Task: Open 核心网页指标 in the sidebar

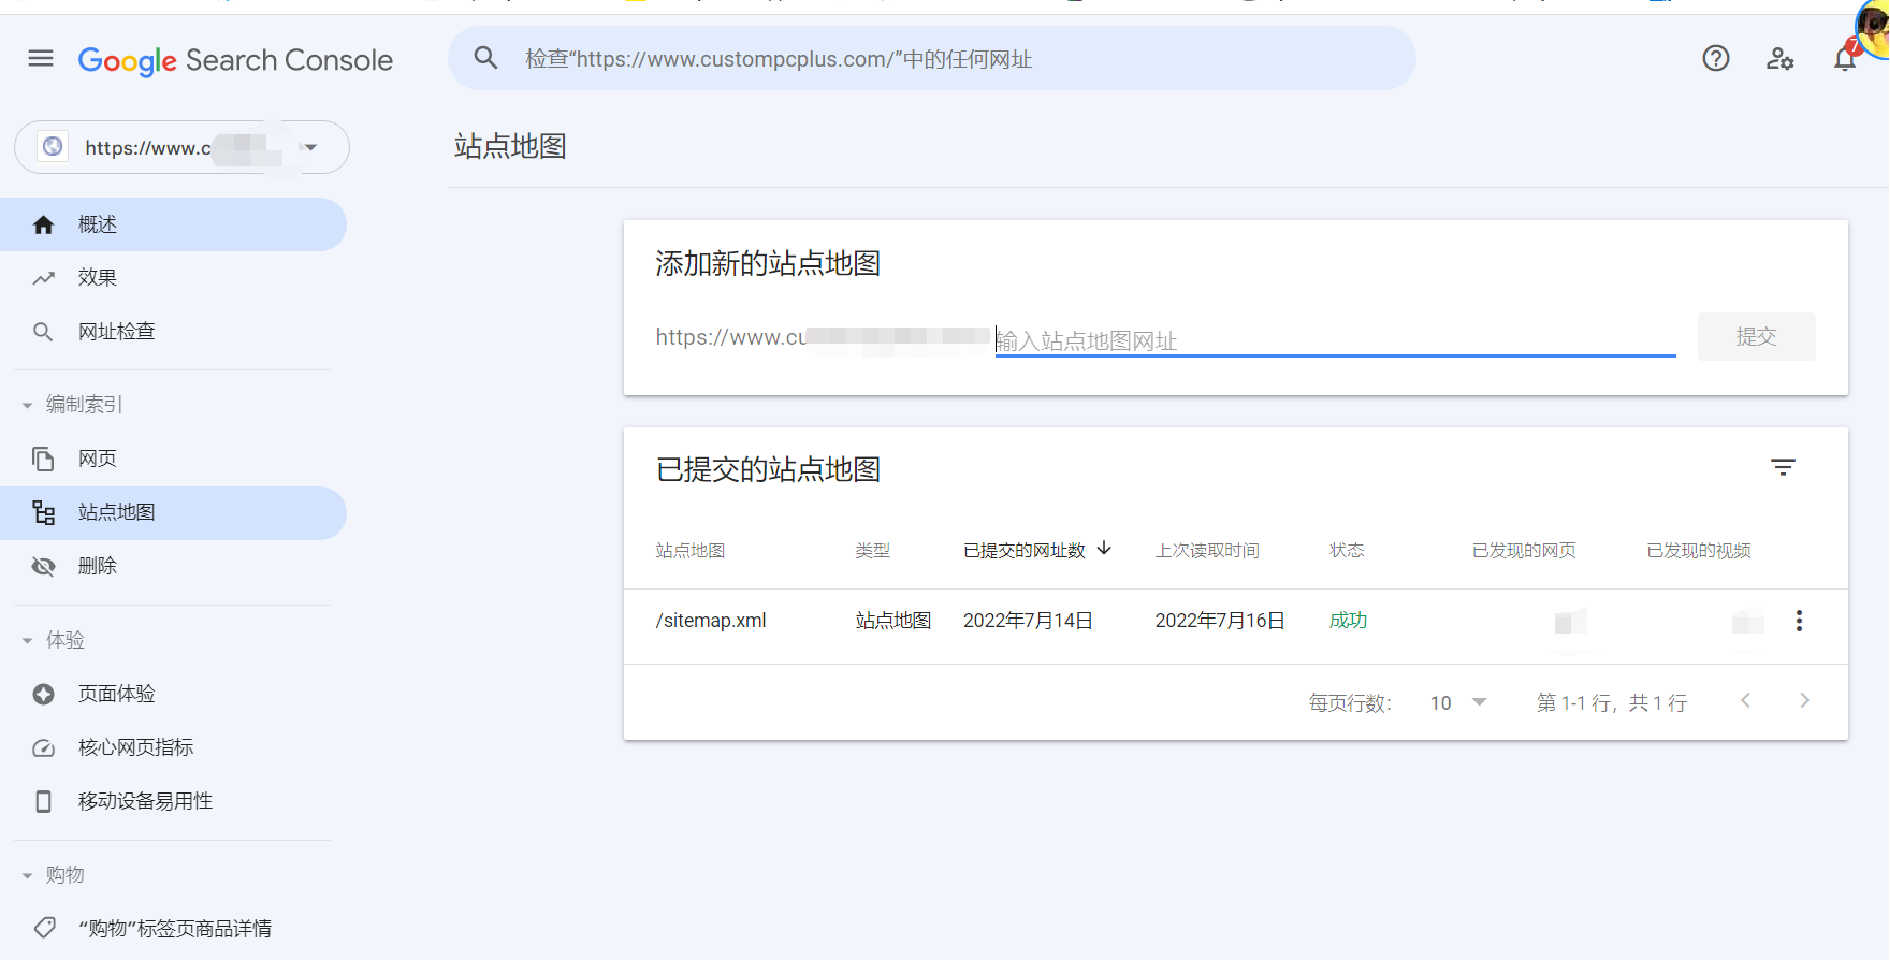Action: point(135,748)
